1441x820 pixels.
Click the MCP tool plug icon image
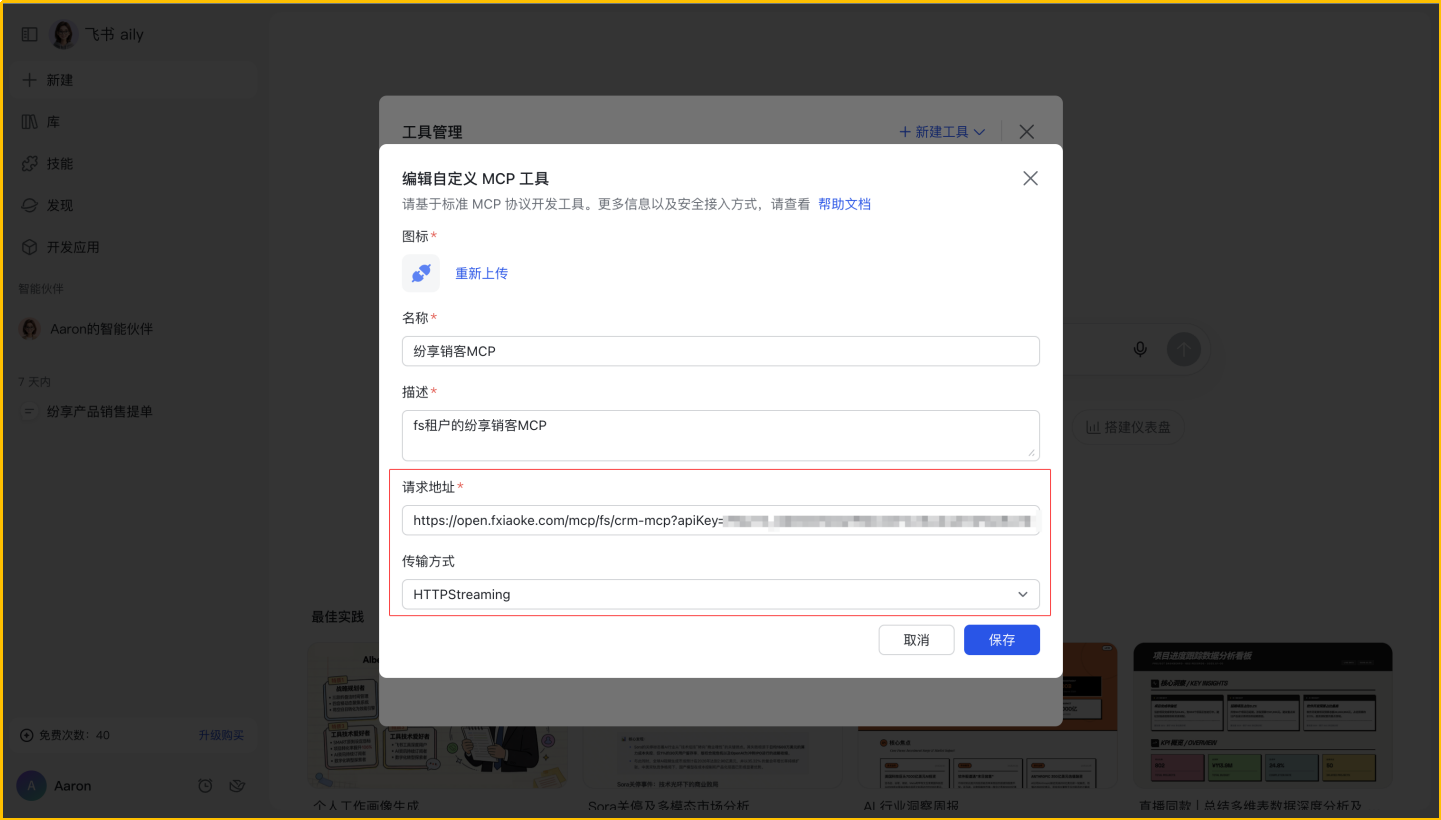[421, 273]
